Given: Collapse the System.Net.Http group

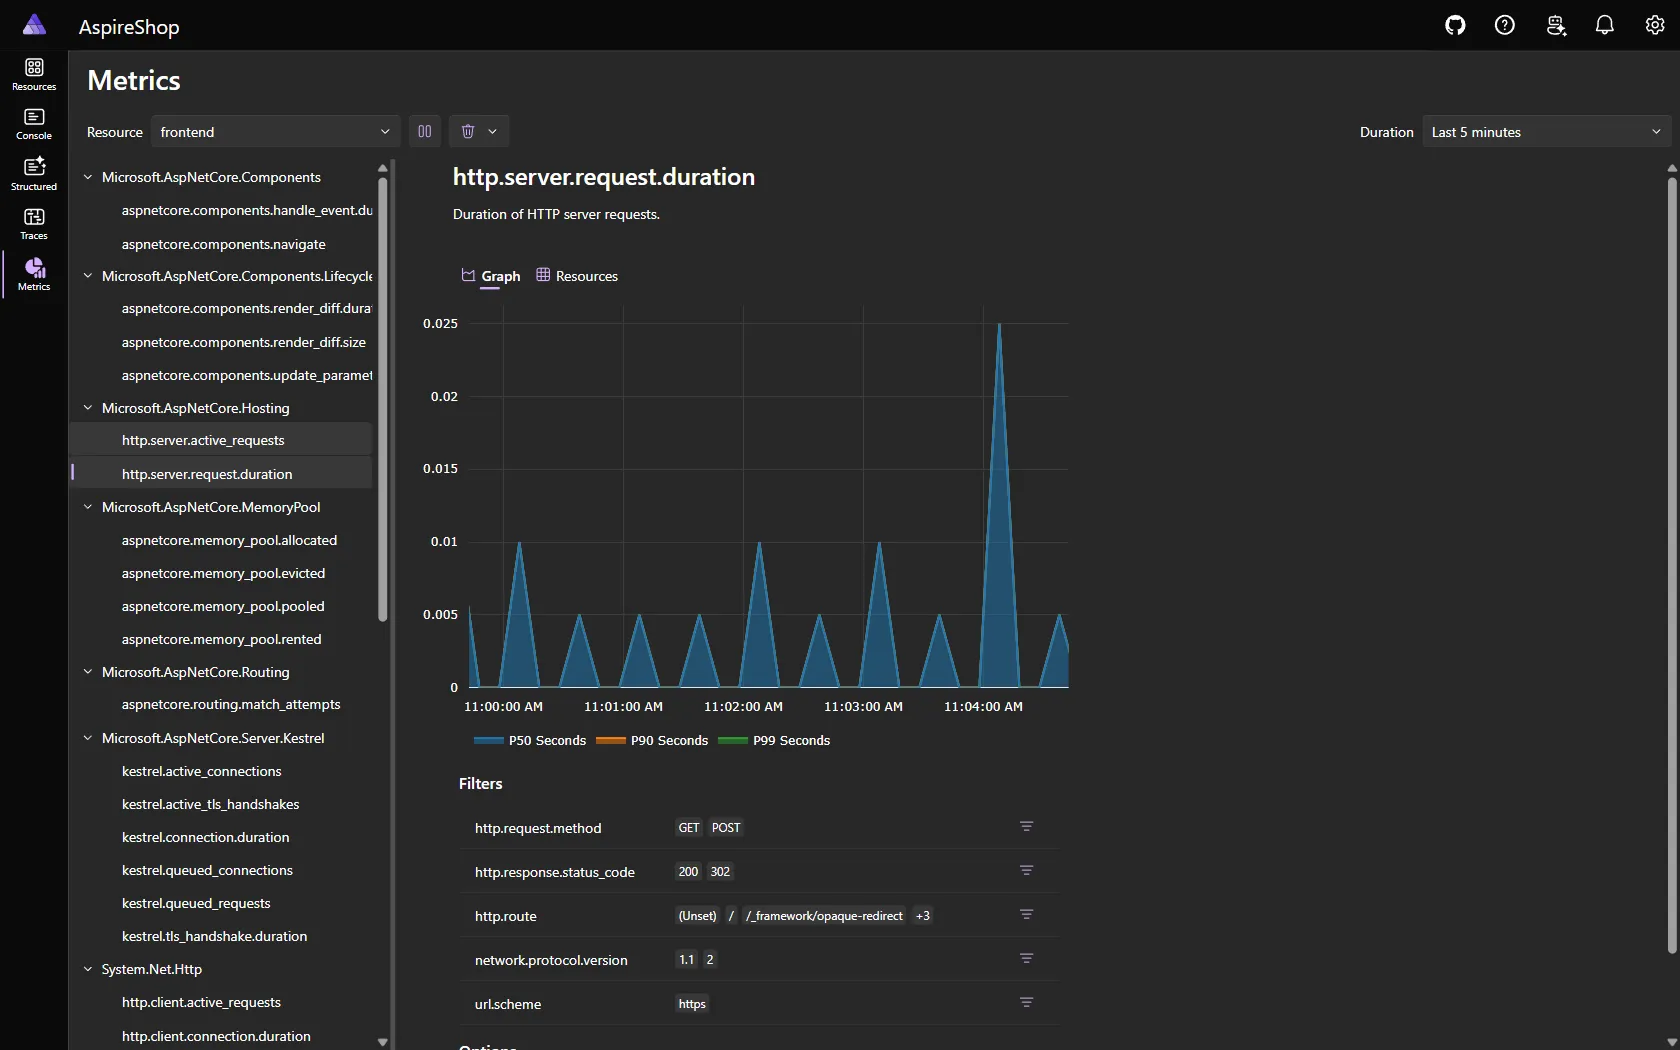Looking at the screenshot, I should coord(88,969).
